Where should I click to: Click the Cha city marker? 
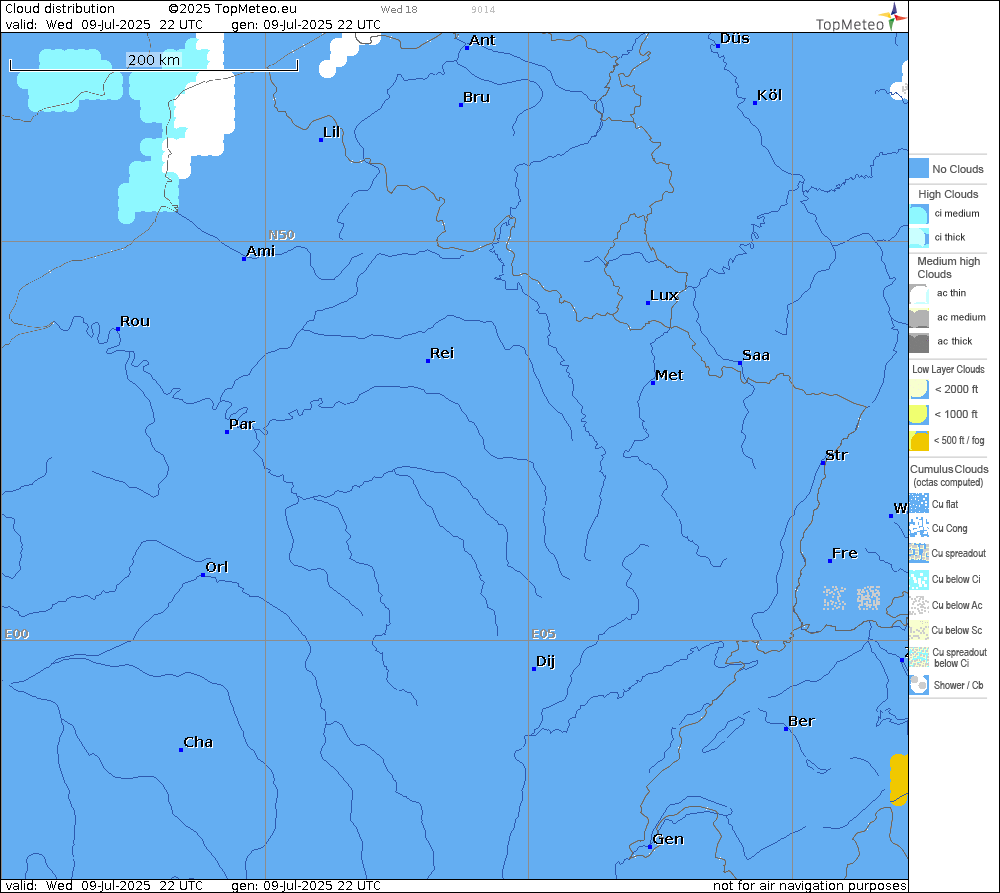click(x=181, y=749)
